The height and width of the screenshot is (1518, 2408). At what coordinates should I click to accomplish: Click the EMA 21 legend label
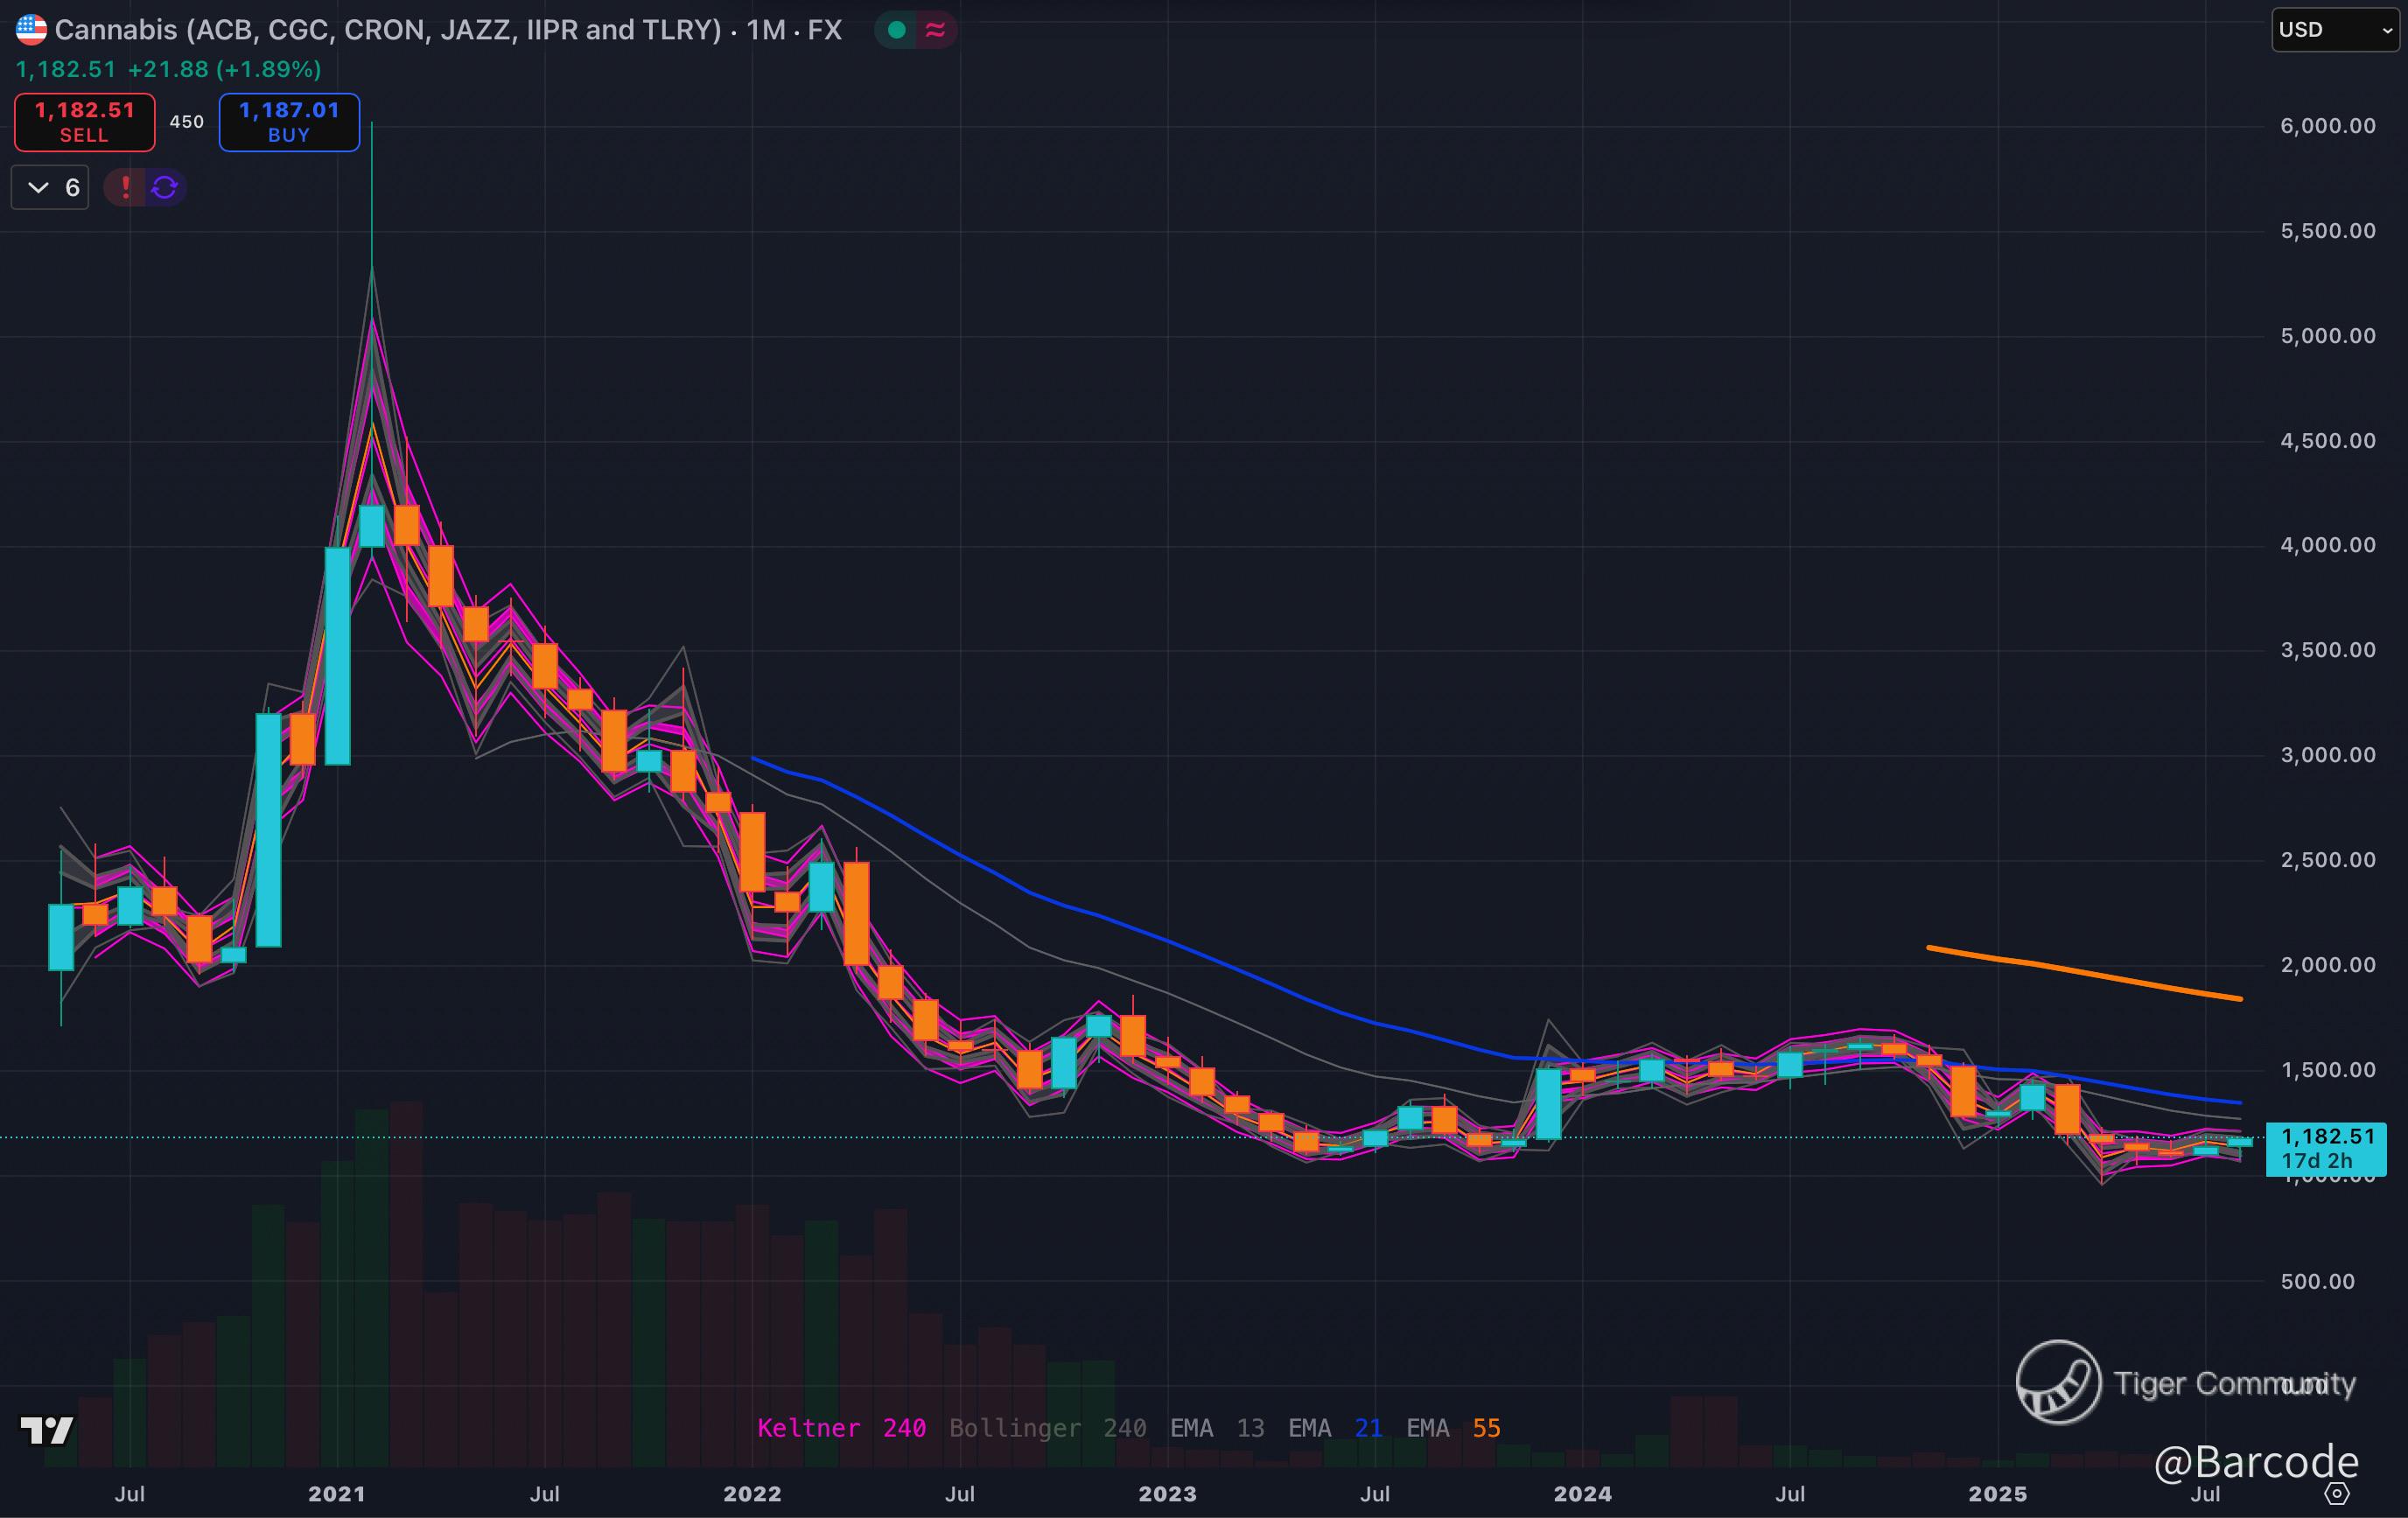[1335, 1428]
